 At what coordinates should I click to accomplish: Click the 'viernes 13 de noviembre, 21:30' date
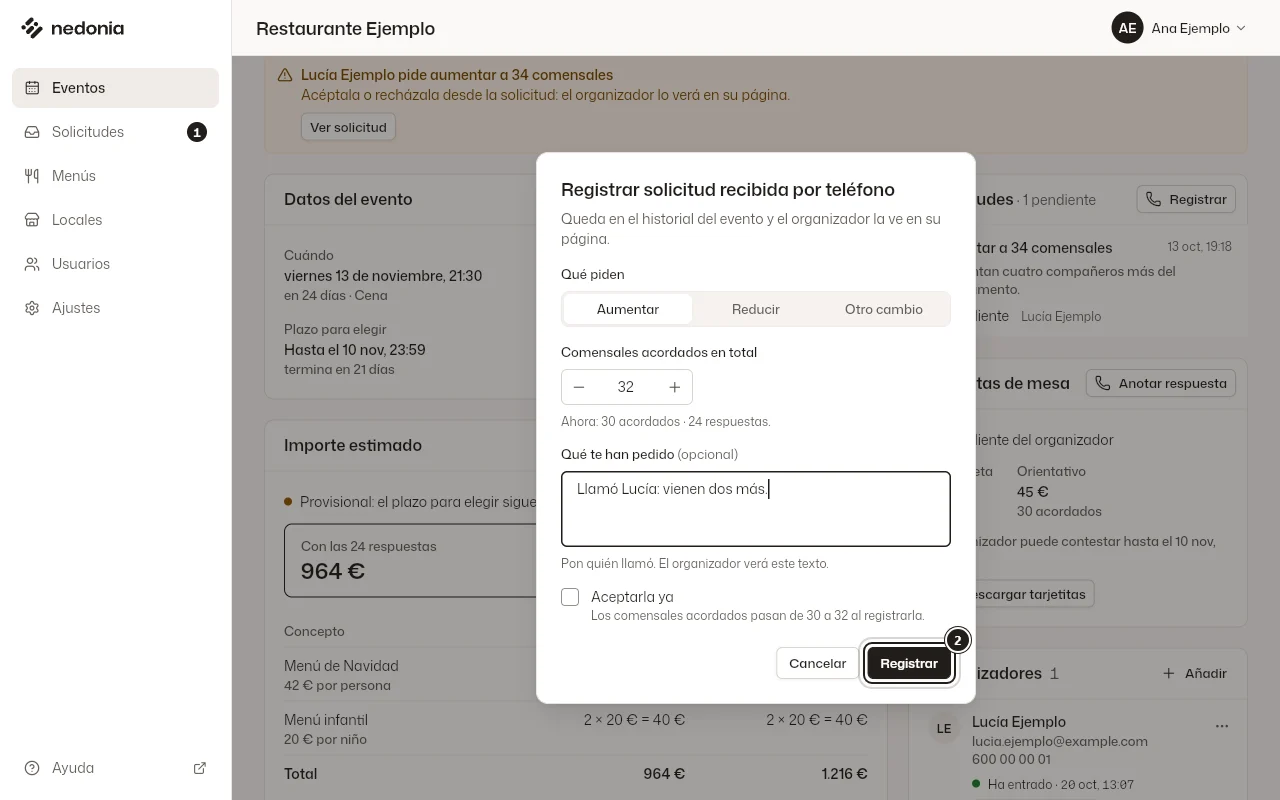[x=383, y=275]
